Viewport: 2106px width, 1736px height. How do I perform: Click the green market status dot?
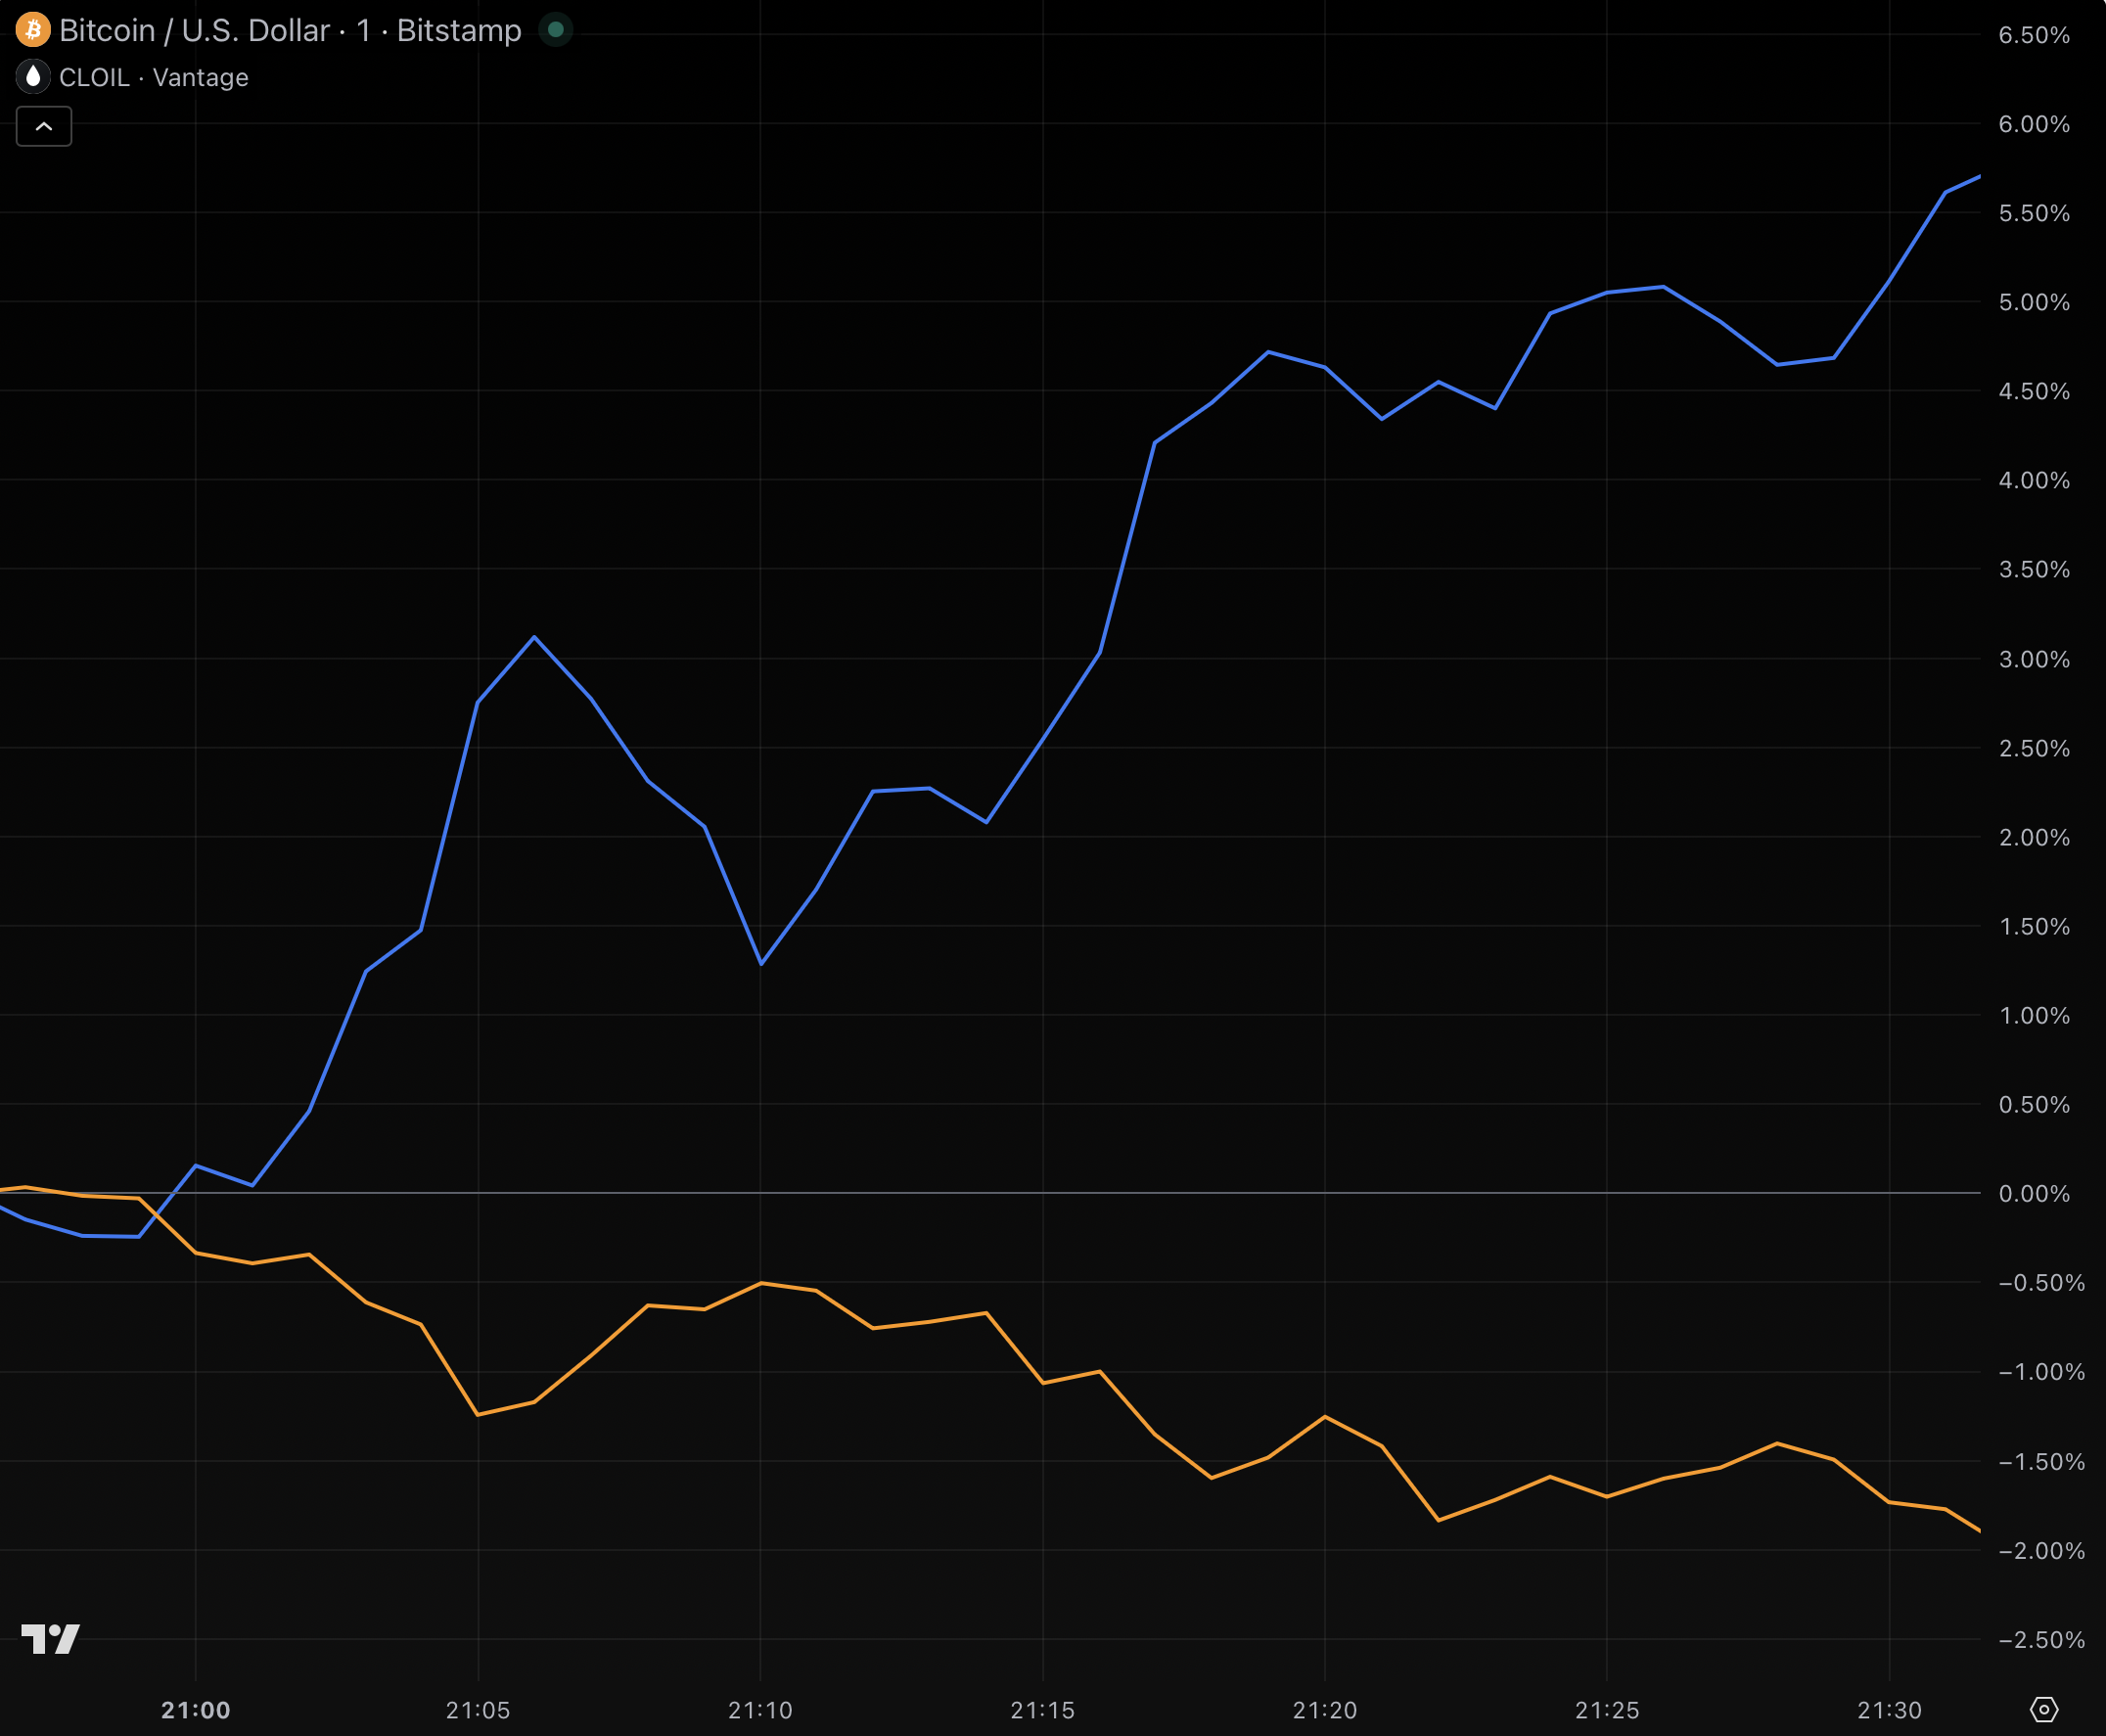tap(556, 30)
